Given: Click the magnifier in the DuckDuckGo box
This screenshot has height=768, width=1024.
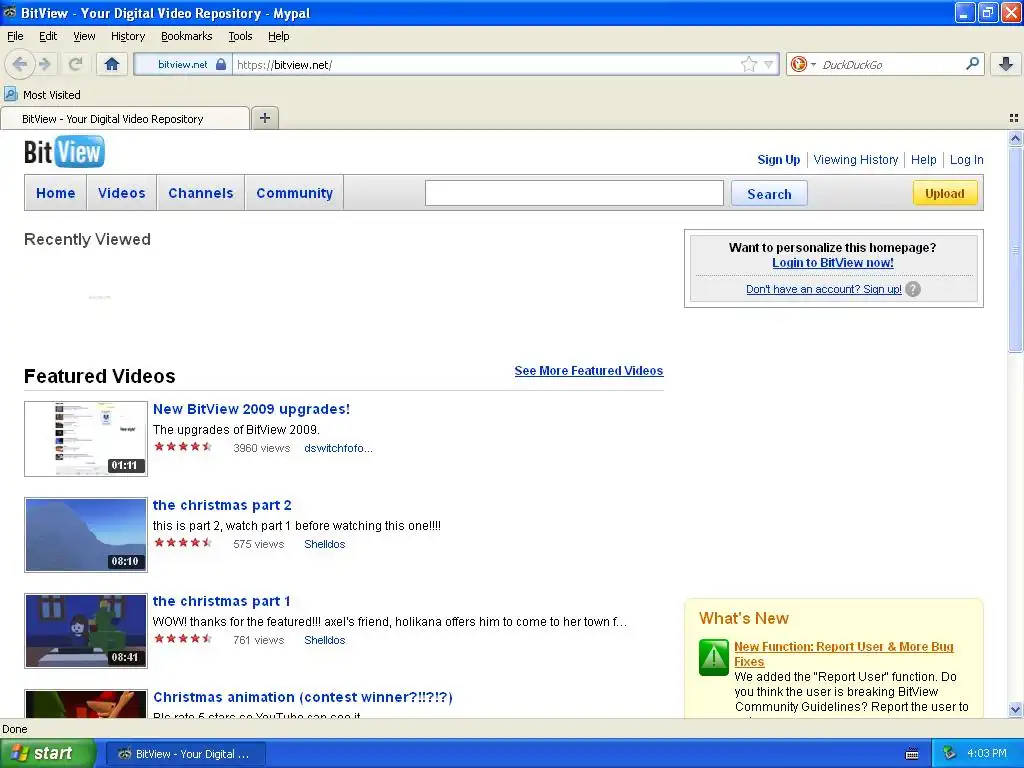Looking at the screenshot, I should click(x=972, y=64).
